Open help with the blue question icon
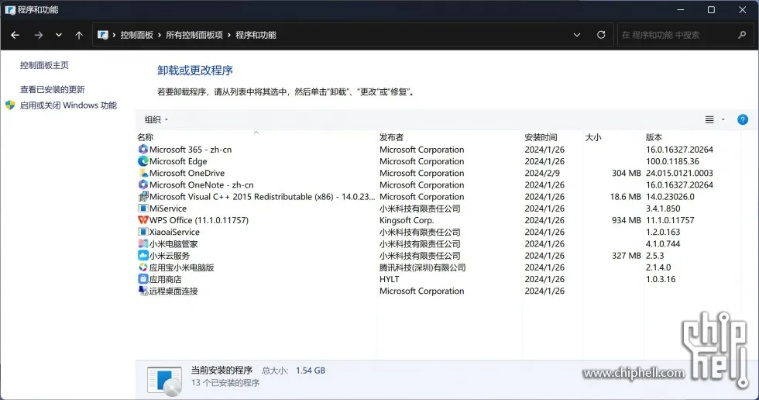 pyautogui.click(x=742, y=119)
